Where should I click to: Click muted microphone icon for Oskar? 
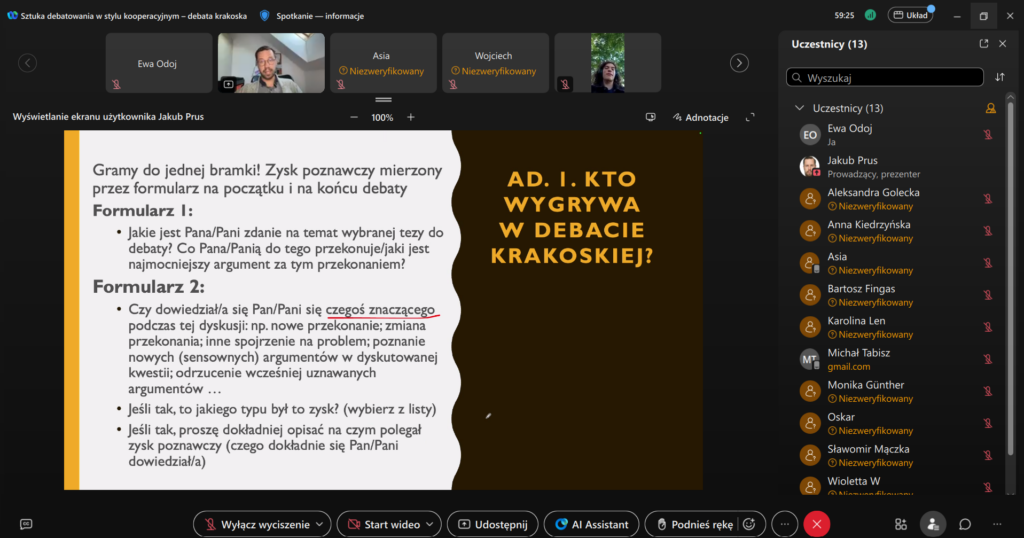click(988, 422)
